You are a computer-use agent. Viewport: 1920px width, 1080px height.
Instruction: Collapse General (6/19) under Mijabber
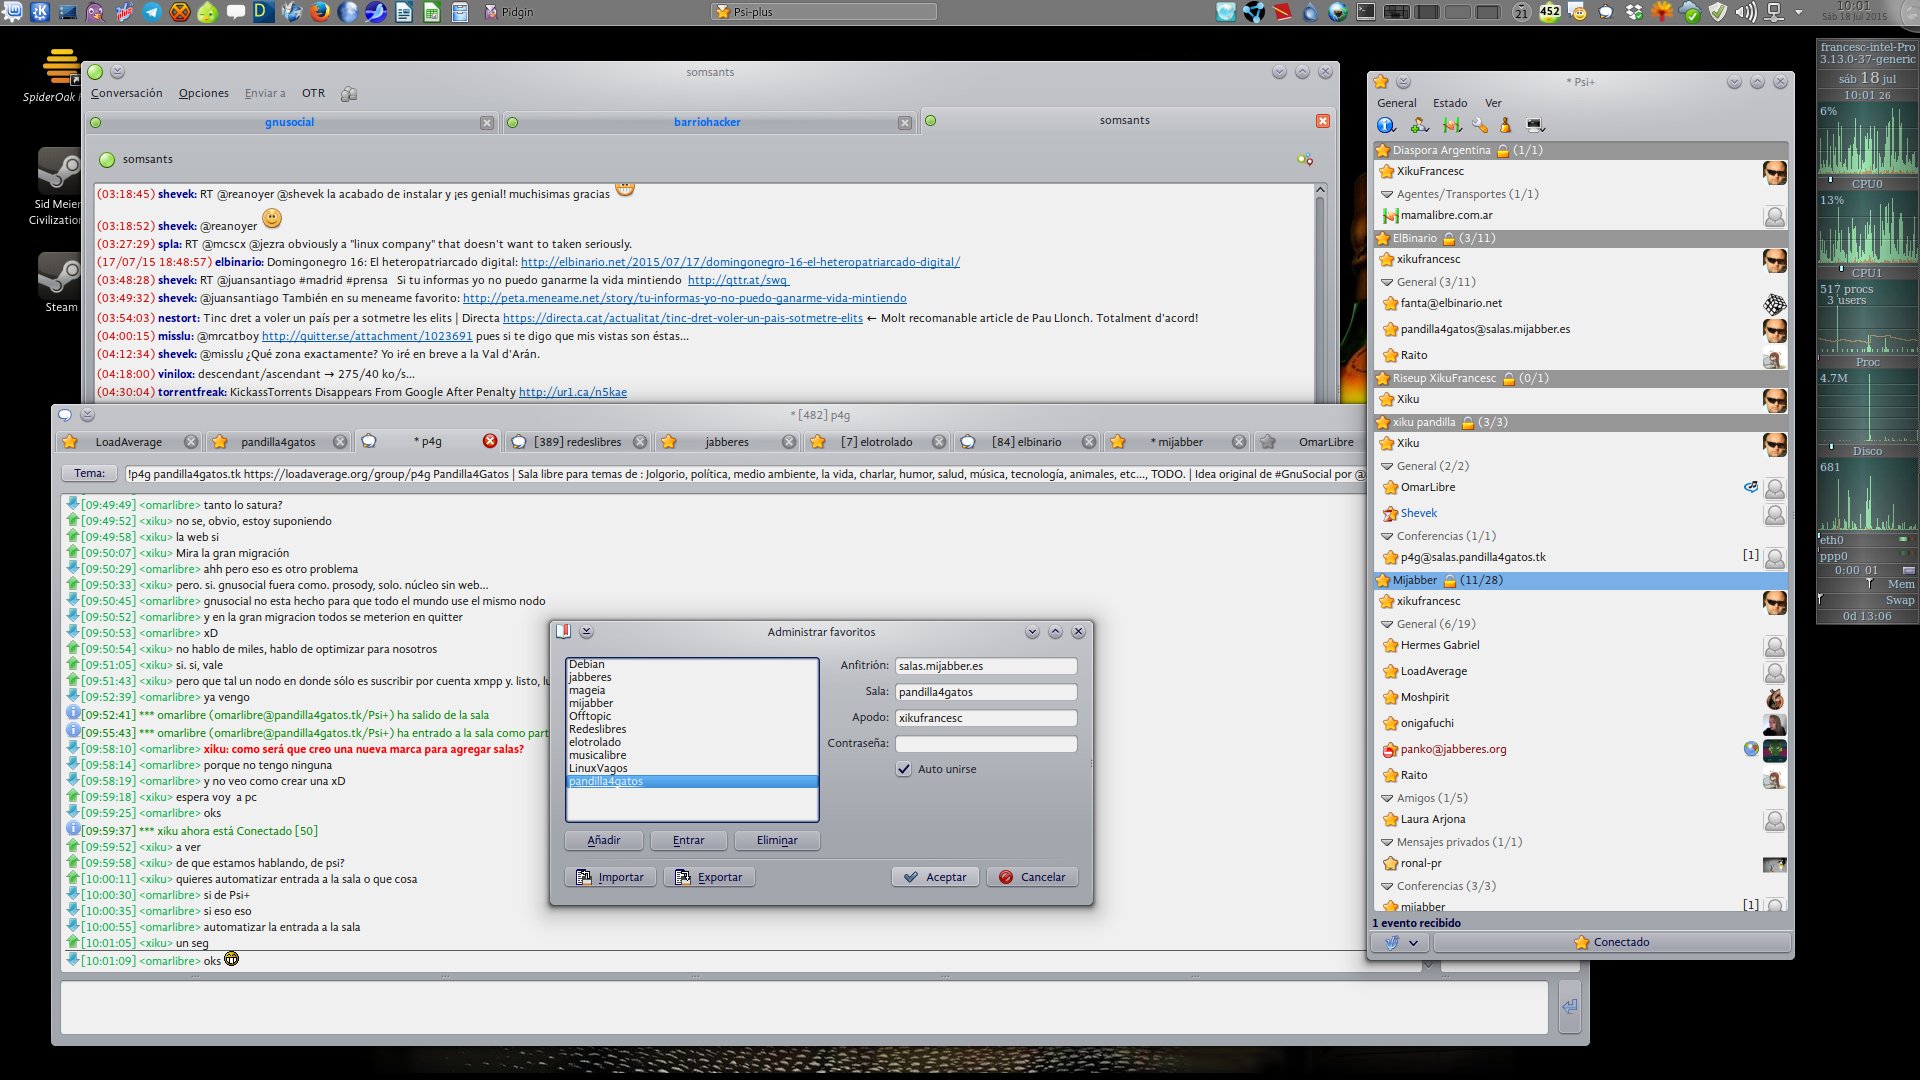click(x=1387, y=624)
